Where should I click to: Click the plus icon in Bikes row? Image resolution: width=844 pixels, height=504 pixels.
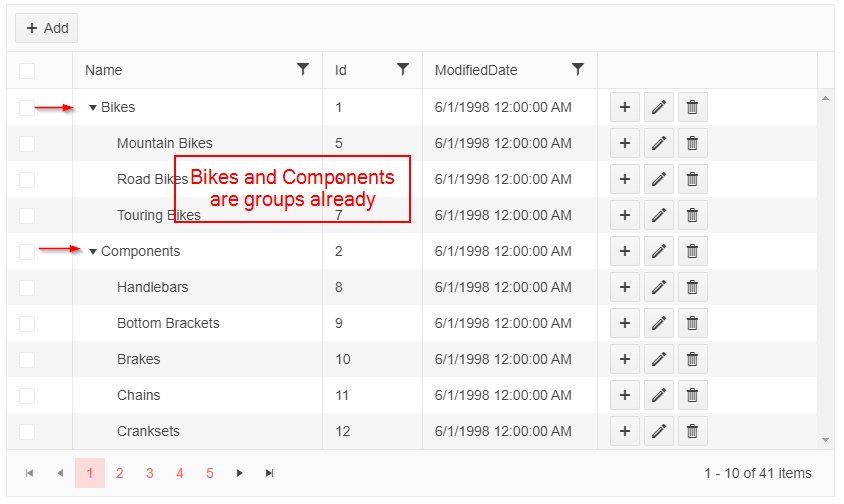tap(625, 107)
